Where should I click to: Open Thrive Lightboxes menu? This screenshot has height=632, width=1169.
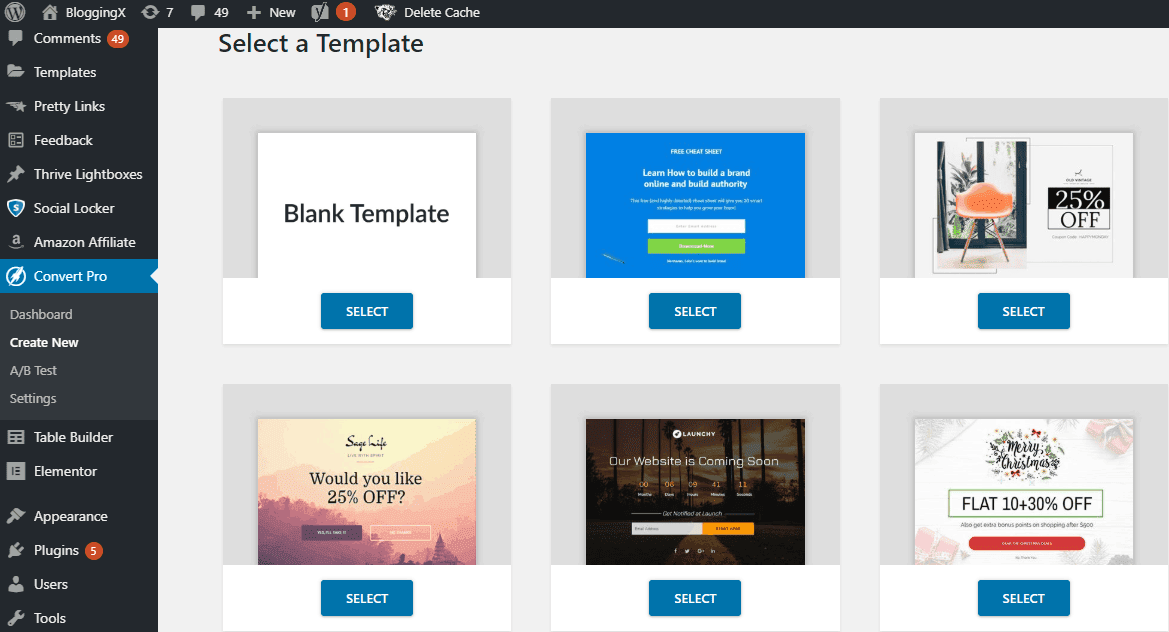[88, 174]
